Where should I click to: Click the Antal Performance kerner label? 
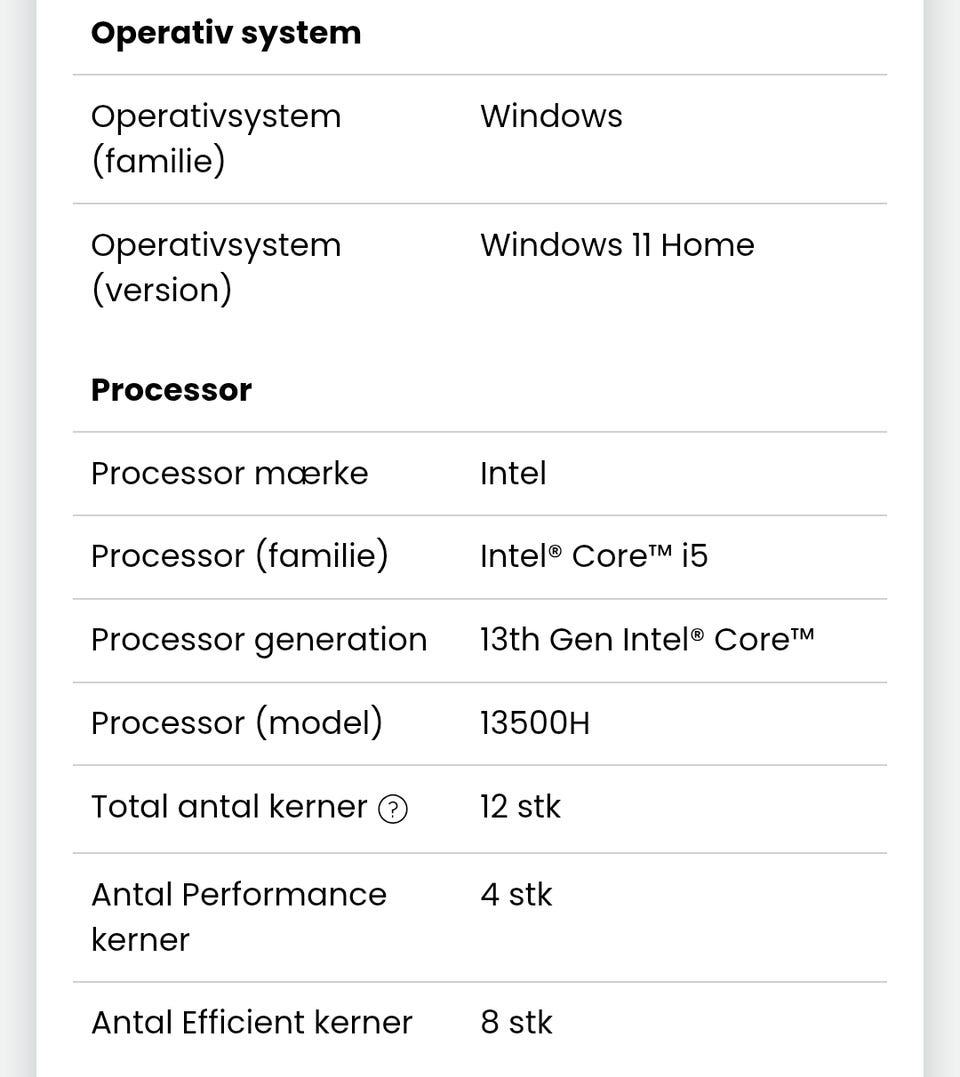[238, 916]
